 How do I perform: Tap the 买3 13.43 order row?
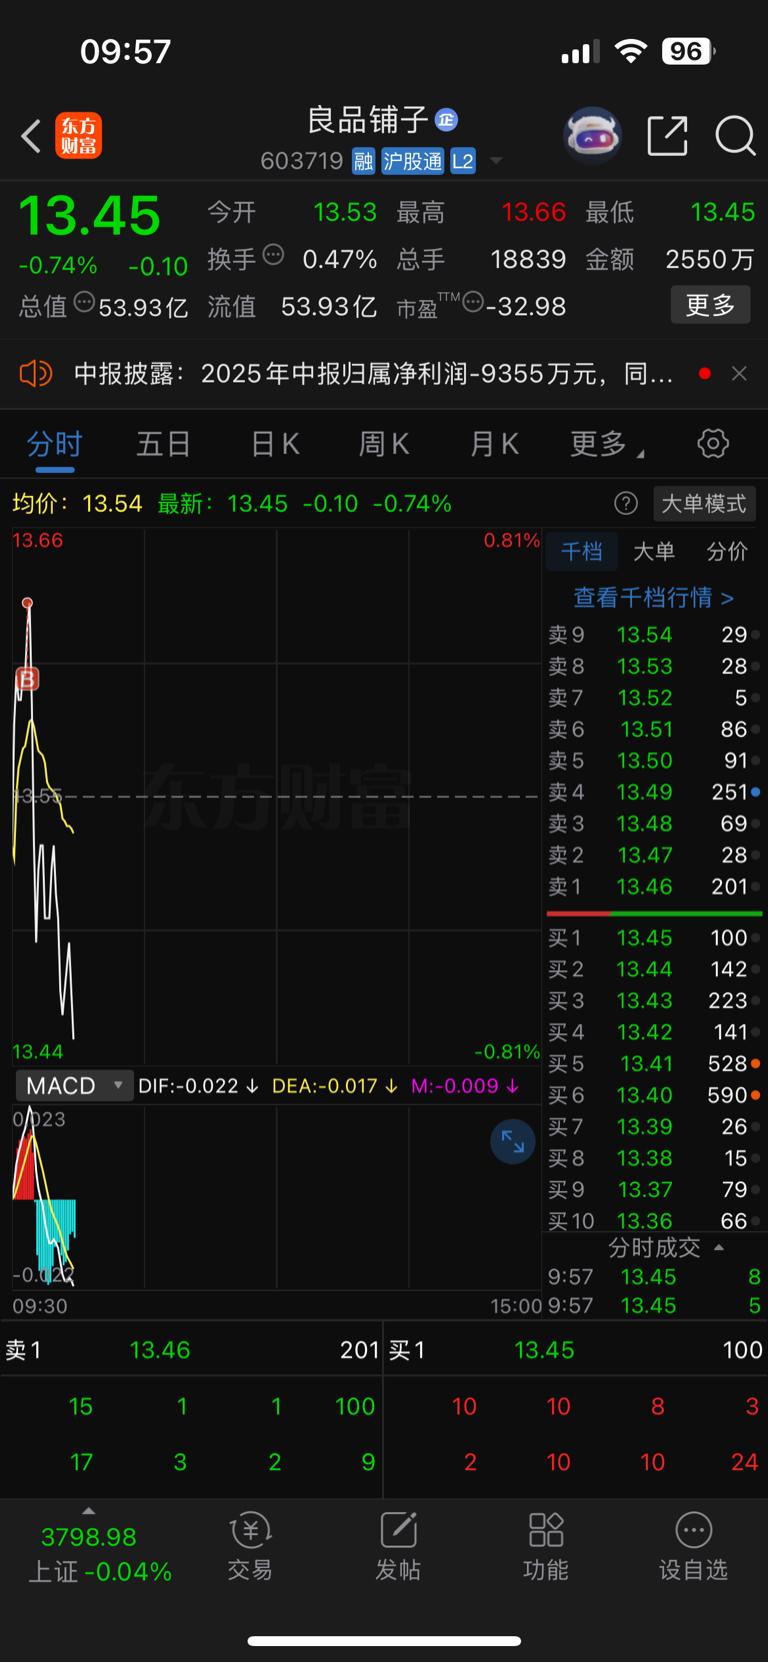pos(655,1000)
